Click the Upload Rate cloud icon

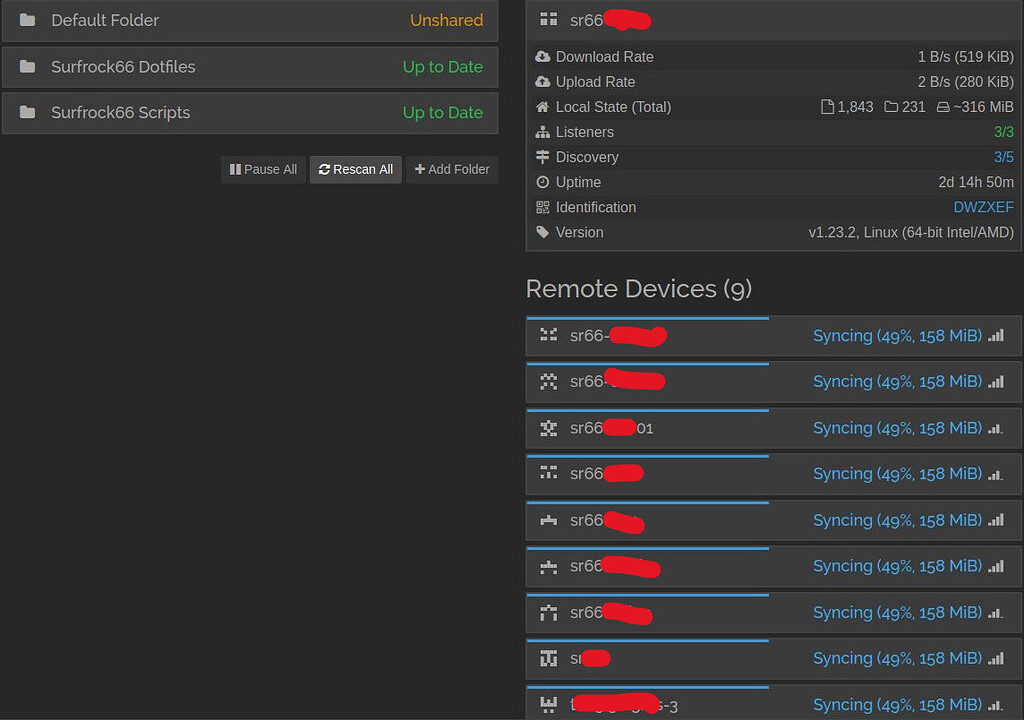(544, 82)
